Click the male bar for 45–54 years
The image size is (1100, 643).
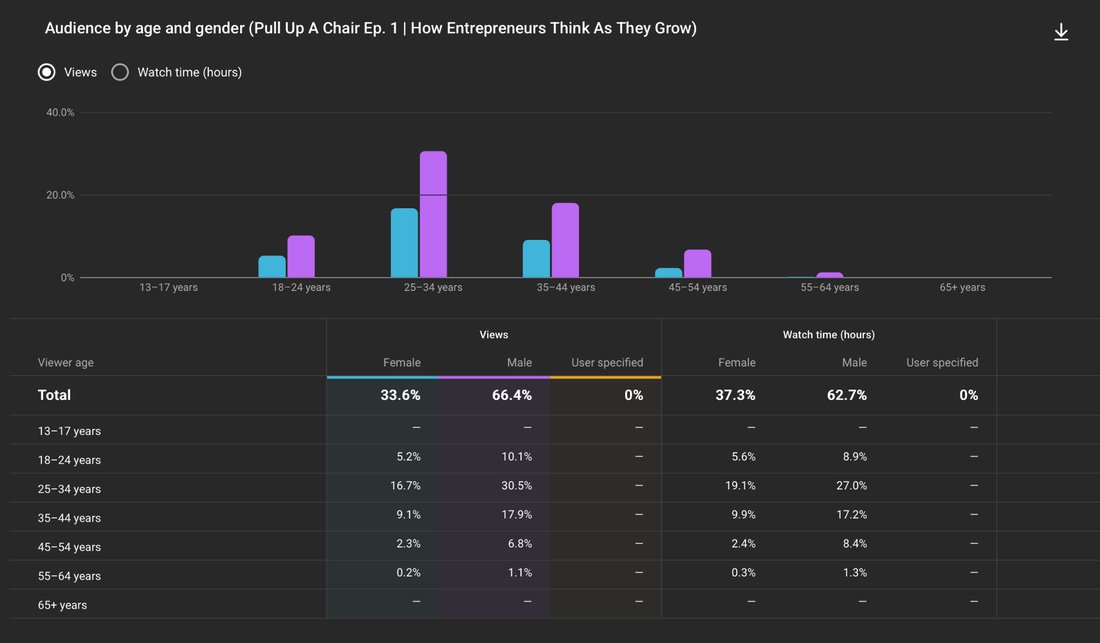pos(697,264)
